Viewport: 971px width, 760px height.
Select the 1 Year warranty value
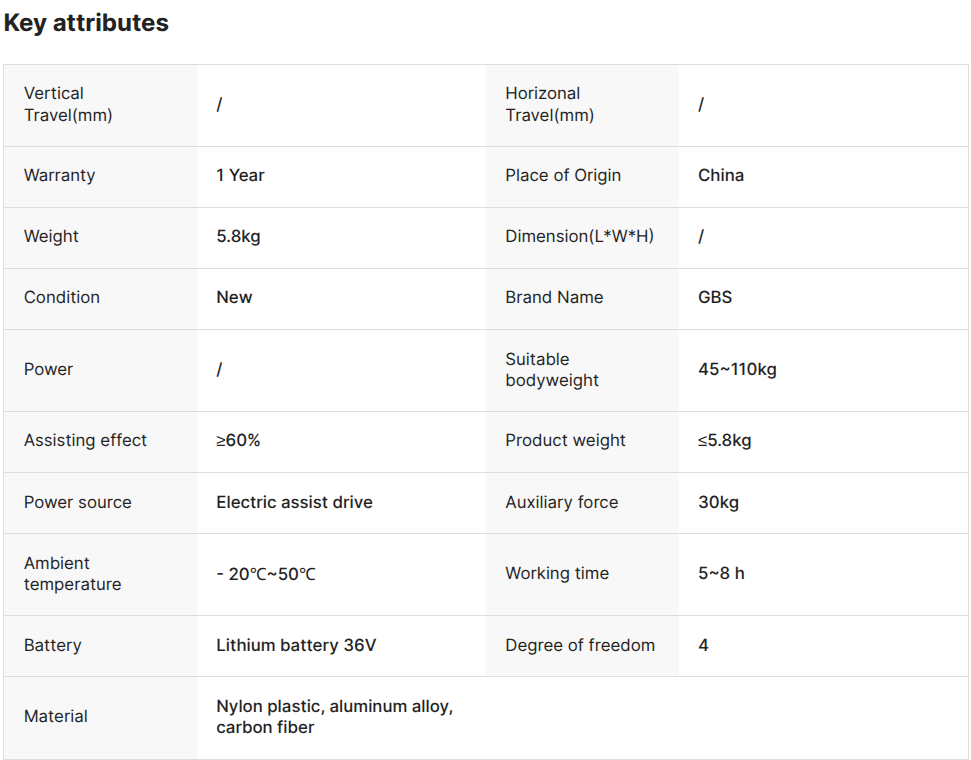(x=240, y=175)
